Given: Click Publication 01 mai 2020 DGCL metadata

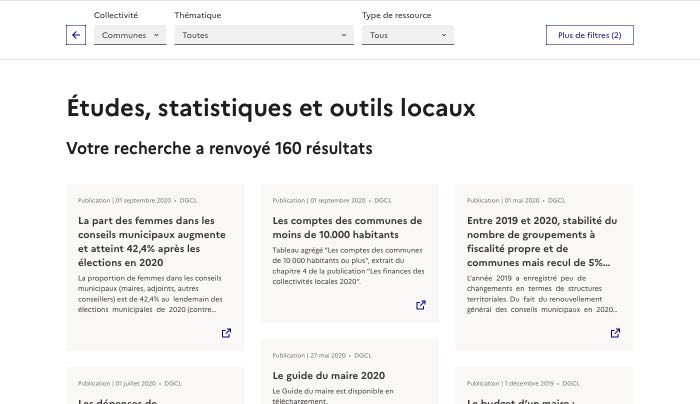Looking at the screenshot, I should [516, 200].
